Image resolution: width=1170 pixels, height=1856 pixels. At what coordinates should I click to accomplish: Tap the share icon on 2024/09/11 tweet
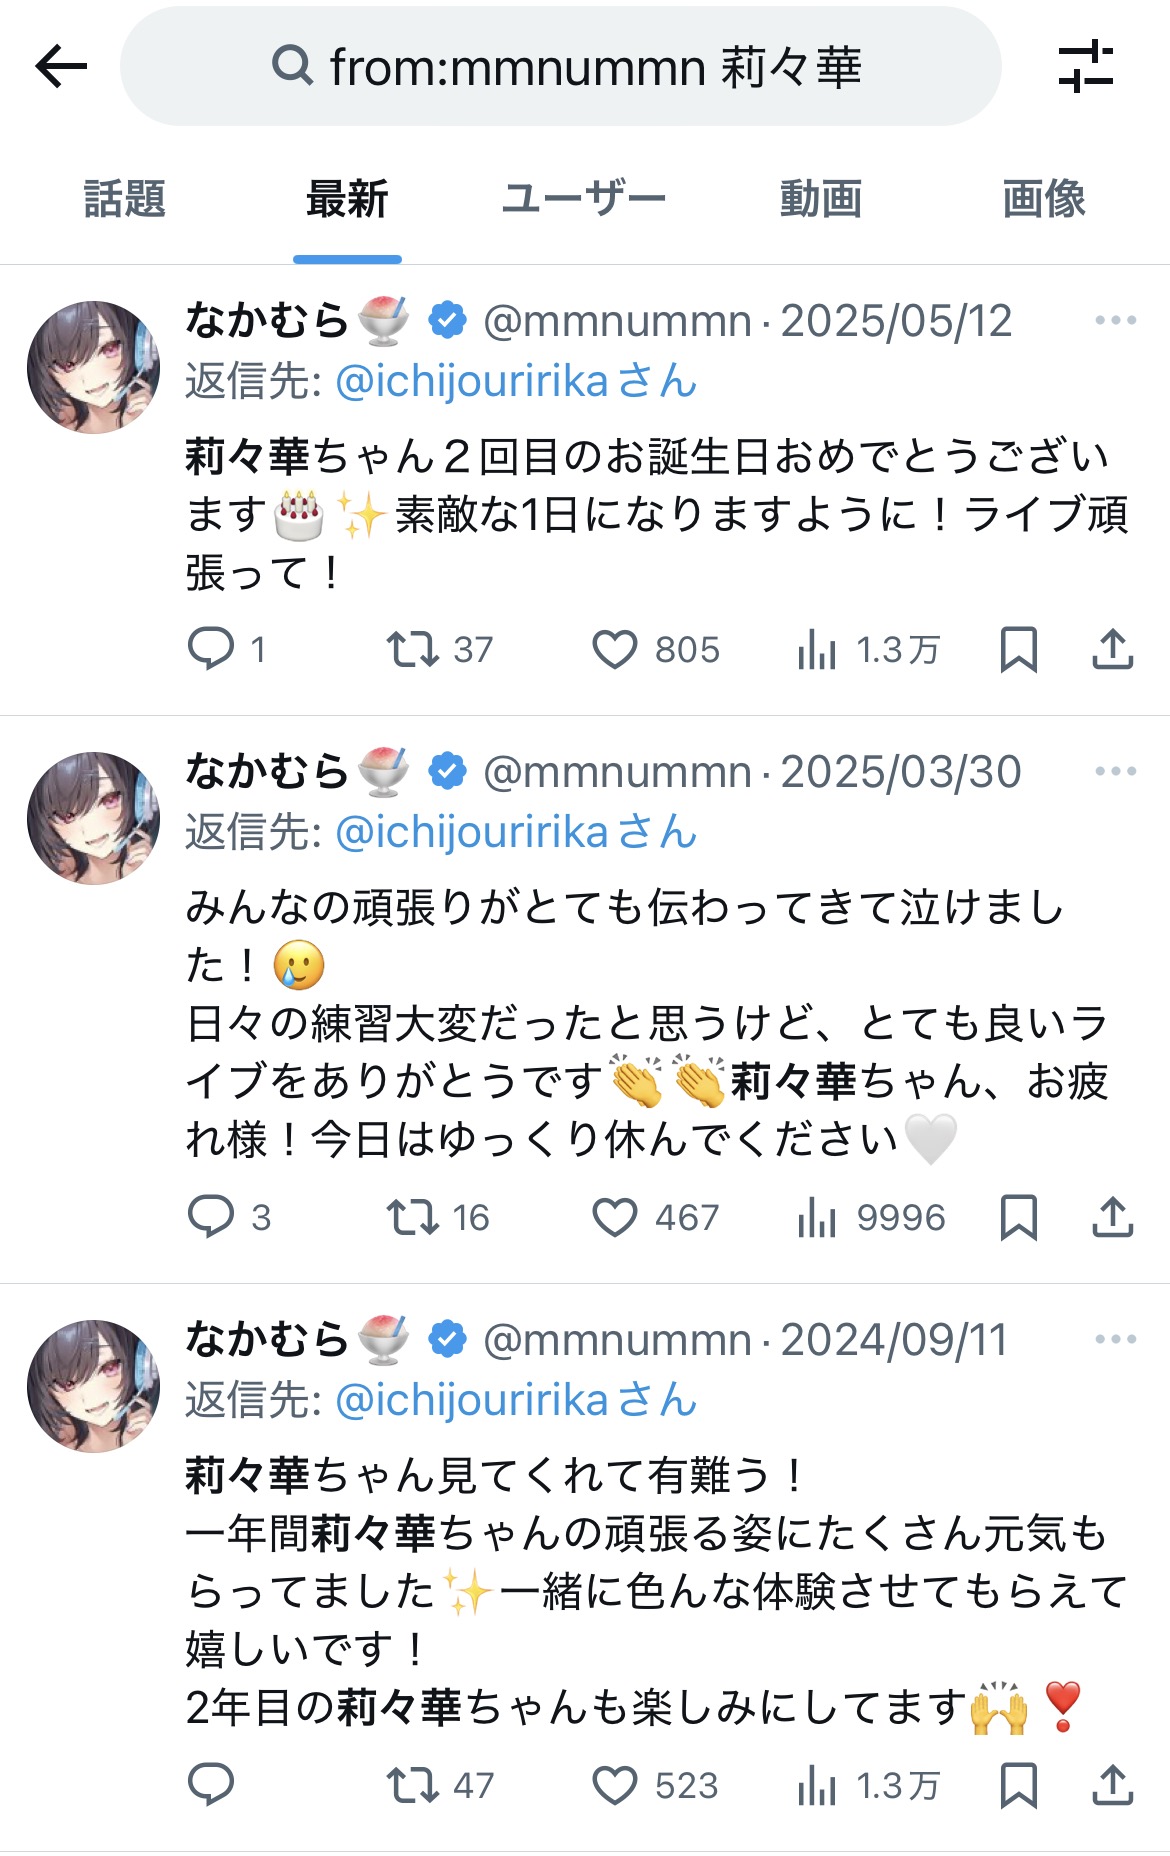tap(1112, 1785)
